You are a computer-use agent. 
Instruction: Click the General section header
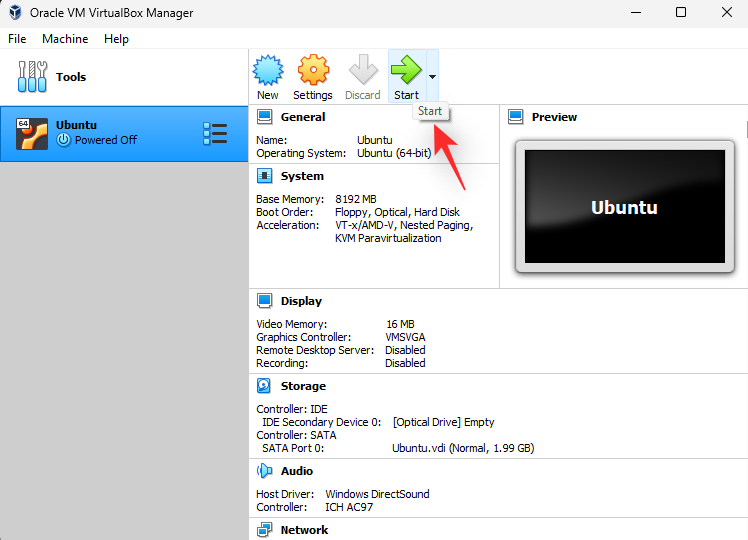pyautogui.click(x=302, y=117)
